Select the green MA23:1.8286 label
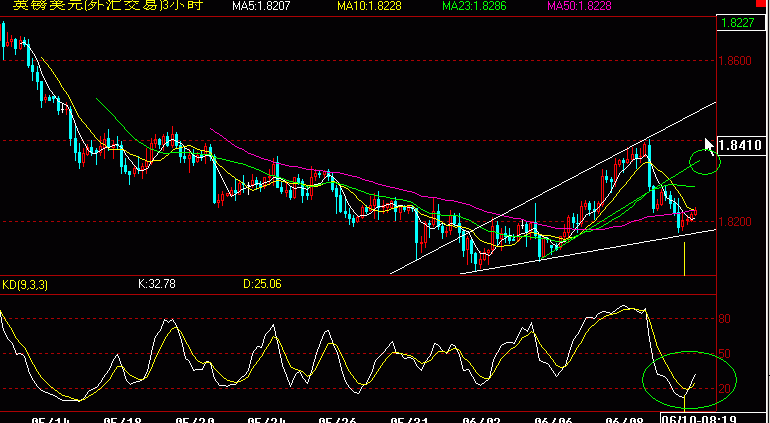 (x=474, y=6)
